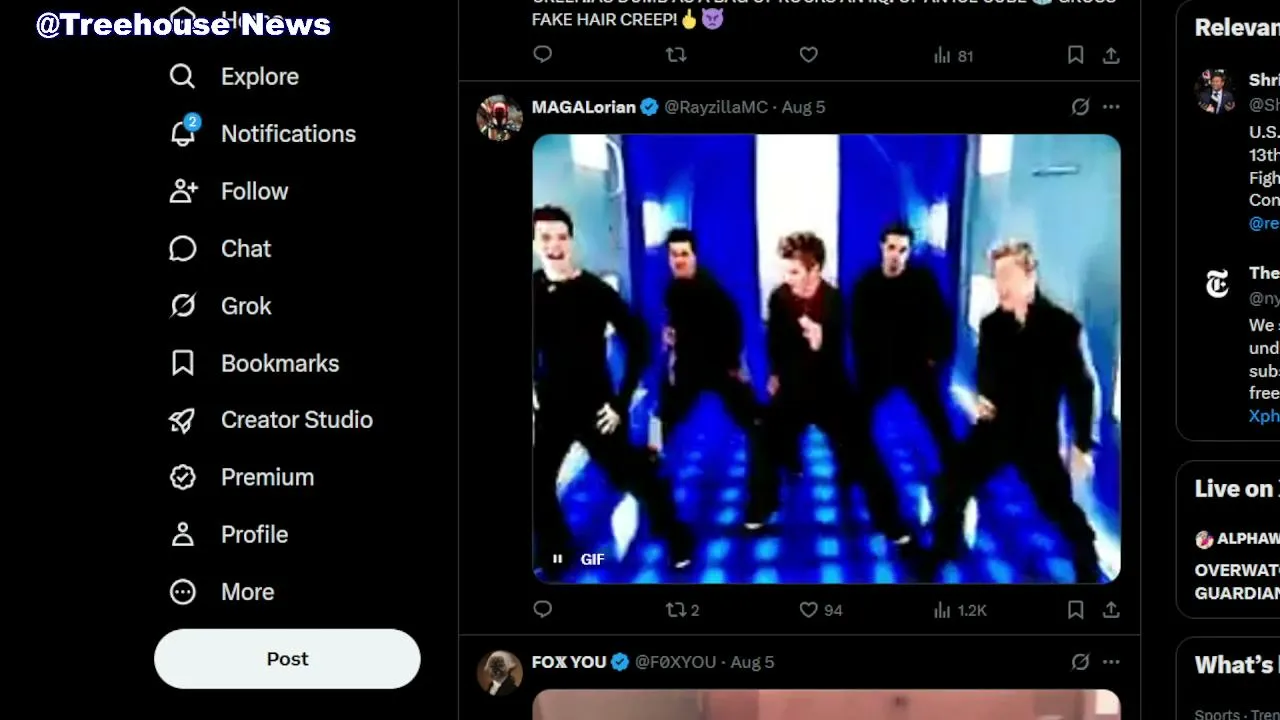1280x720 pixels.
Task: Open the New York Times avatar in the right panel
Action: click(x=1217, y=286)
